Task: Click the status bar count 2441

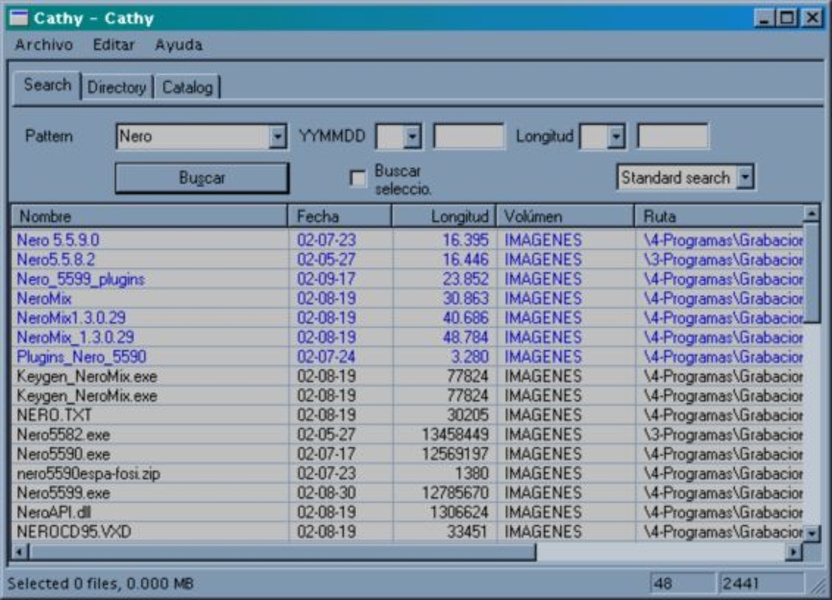Action: [760, 584]
